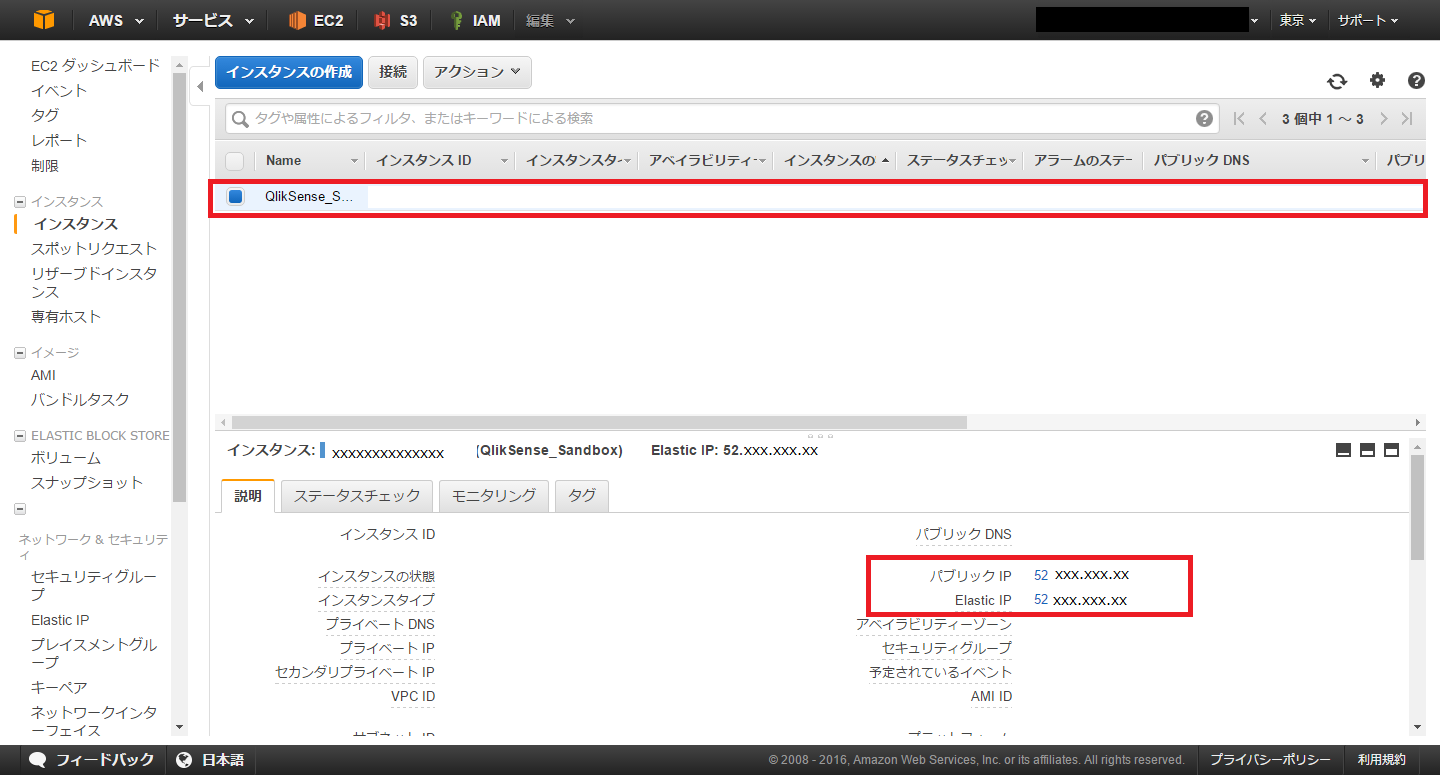Switch to the ステータスチェック tab

[x=357, y=496]
